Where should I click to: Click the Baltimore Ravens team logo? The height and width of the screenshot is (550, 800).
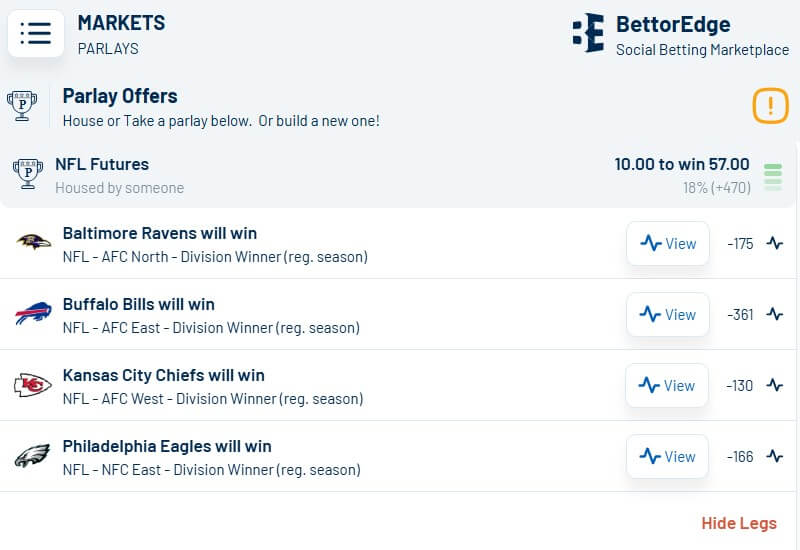33,243
